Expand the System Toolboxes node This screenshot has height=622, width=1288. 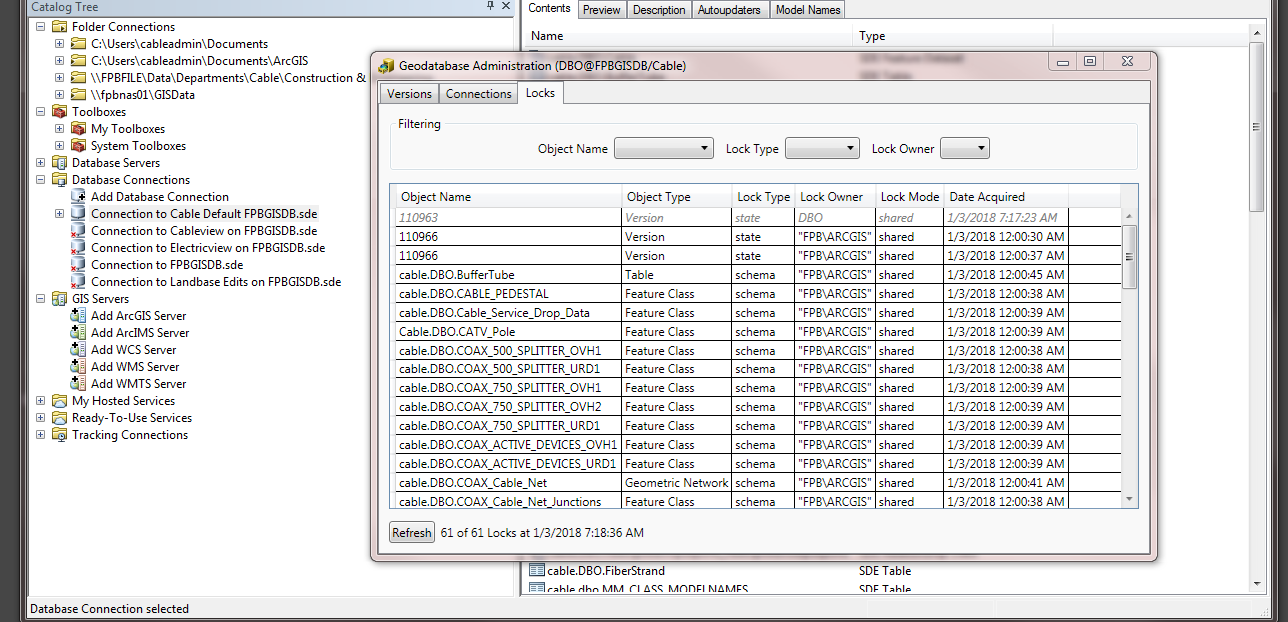pyautogui.click(x=59, y=145)
